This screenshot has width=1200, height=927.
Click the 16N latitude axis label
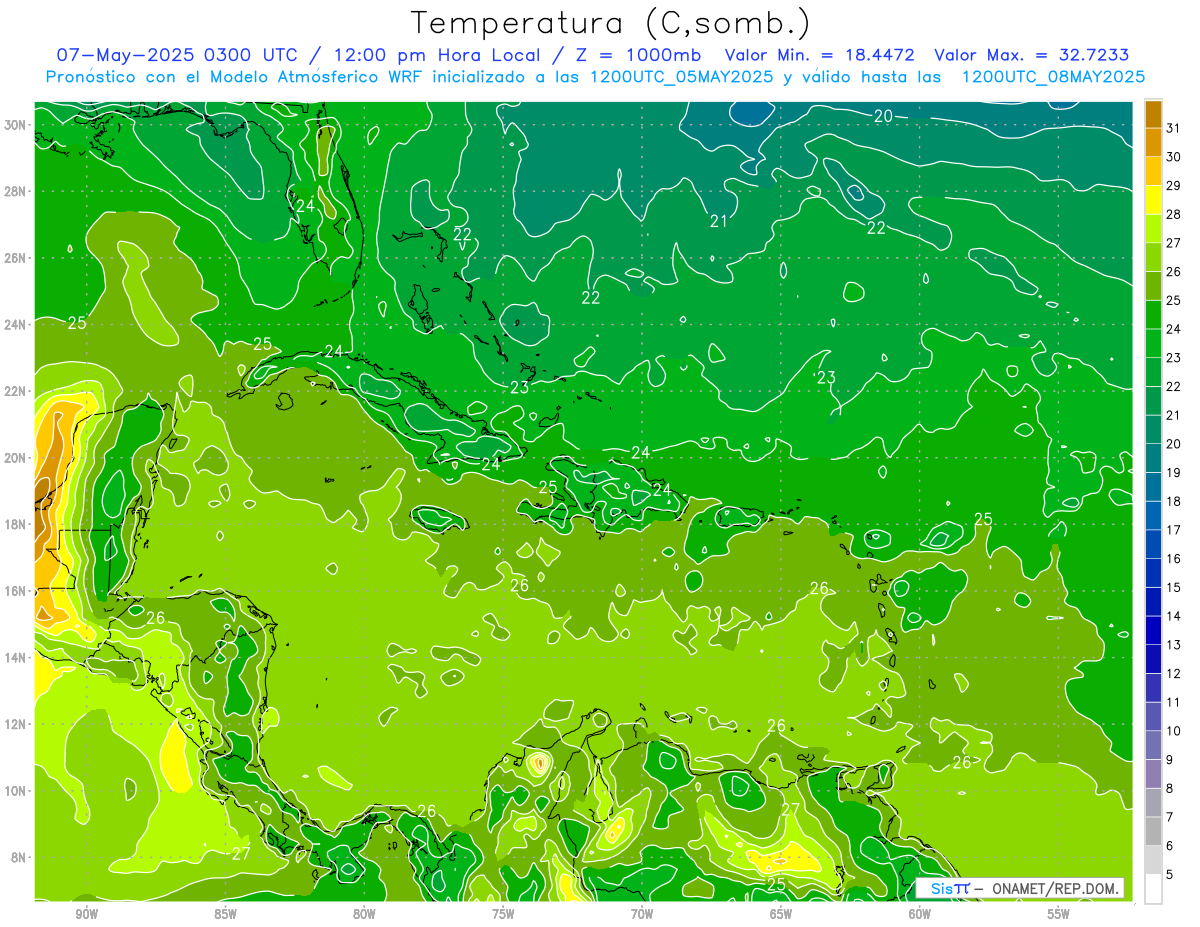coord(15,591)
